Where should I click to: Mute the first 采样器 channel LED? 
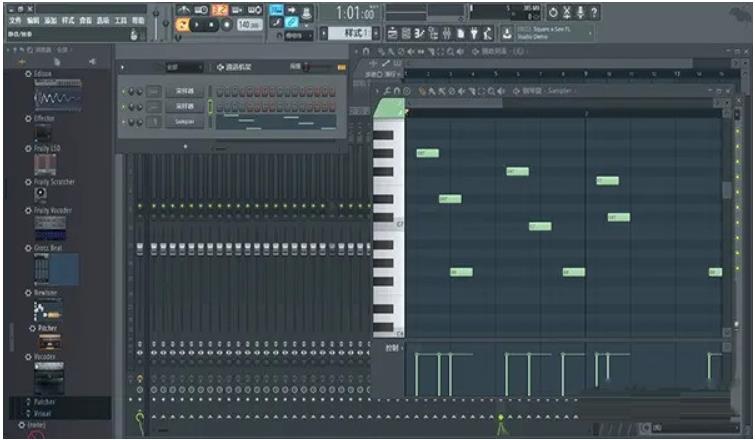tap(123, 91)
